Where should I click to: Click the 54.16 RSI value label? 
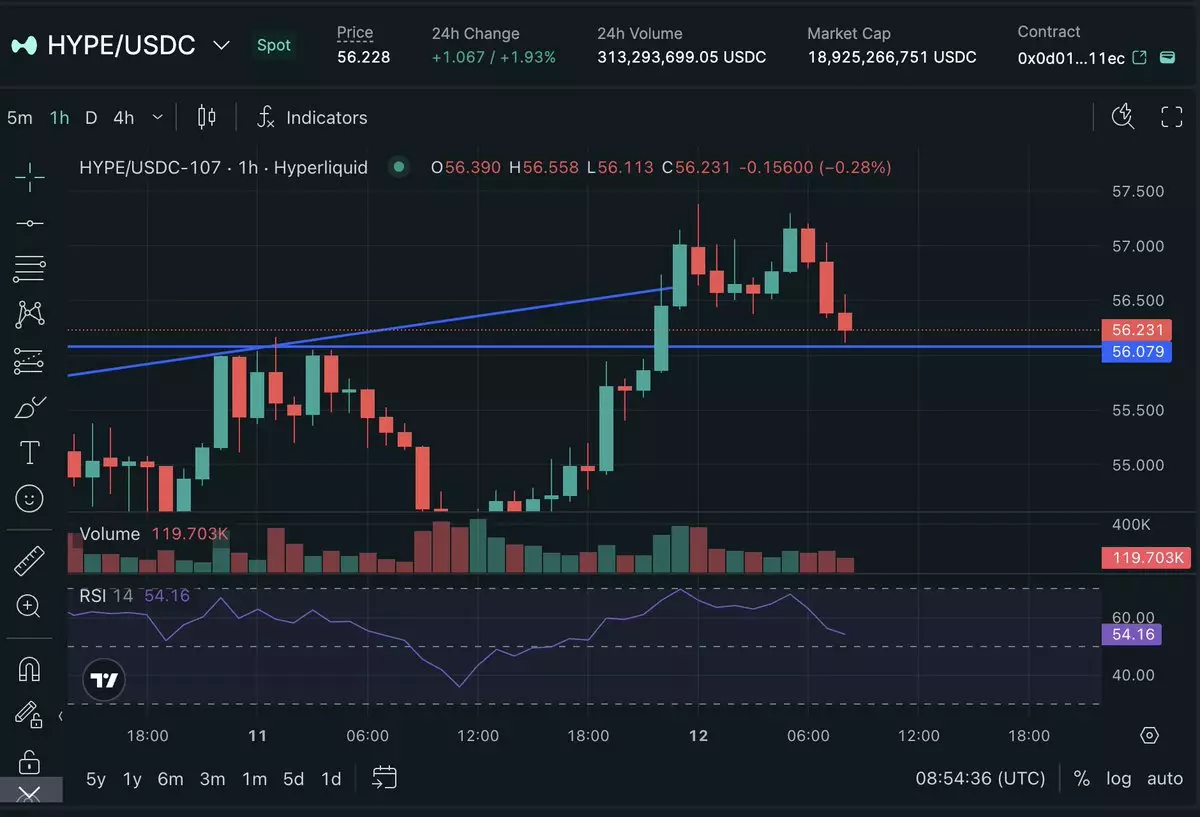click(x=1130, y=634)
